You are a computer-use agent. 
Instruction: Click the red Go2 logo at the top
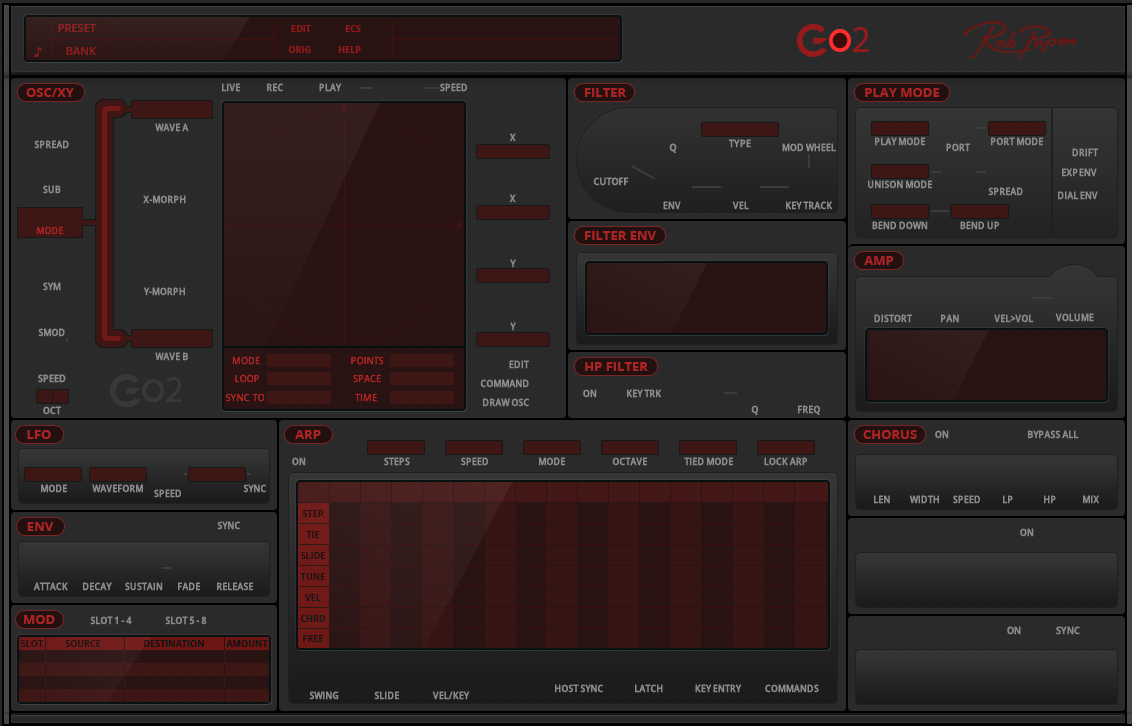832,40
